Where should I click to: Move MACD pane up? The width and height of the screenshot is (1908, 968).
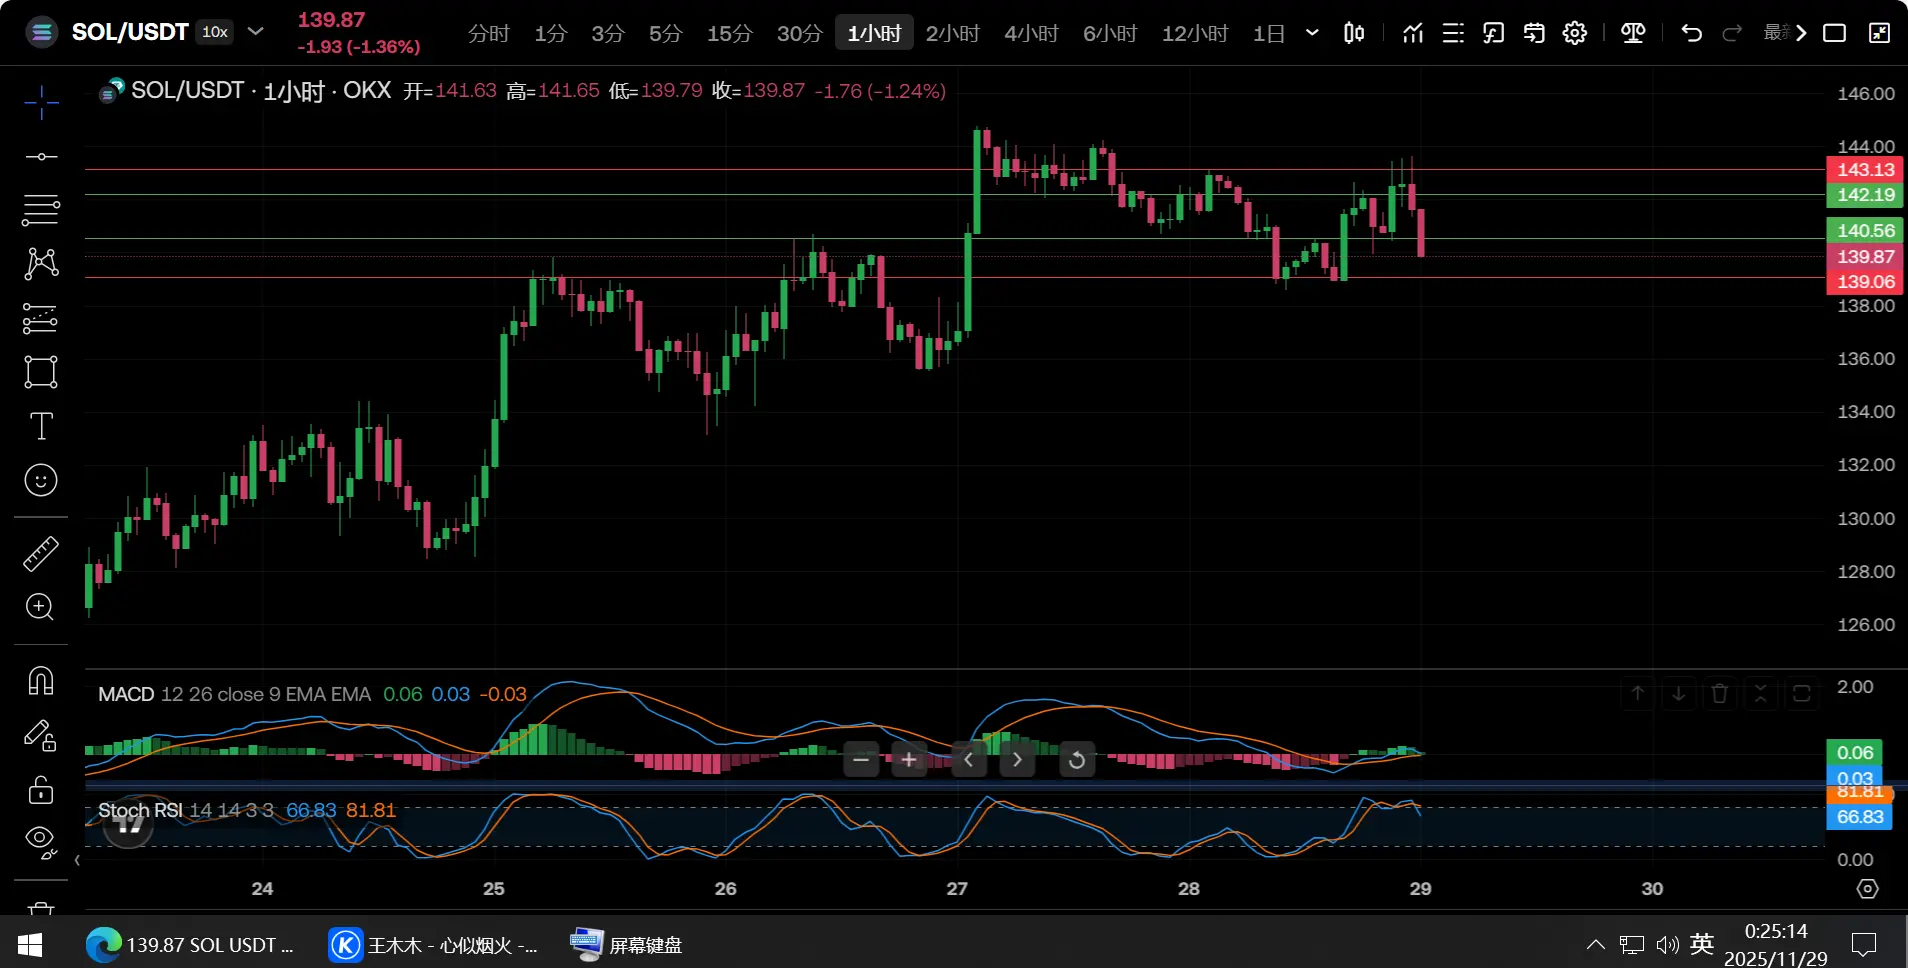(1638, 693)
